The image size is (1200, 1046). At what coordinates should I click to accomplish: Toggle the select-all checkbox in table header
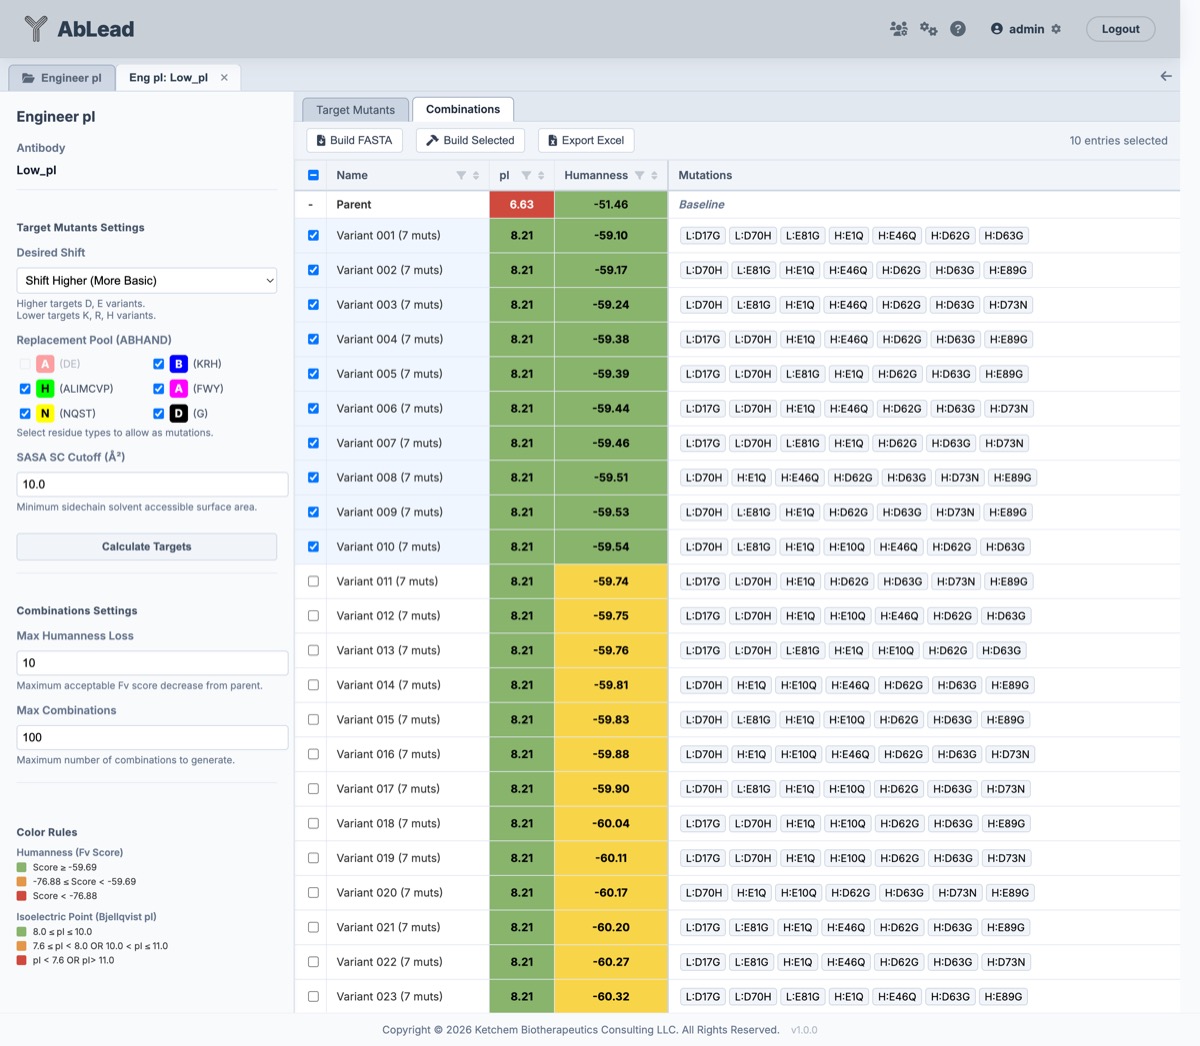tap(313, 175)
